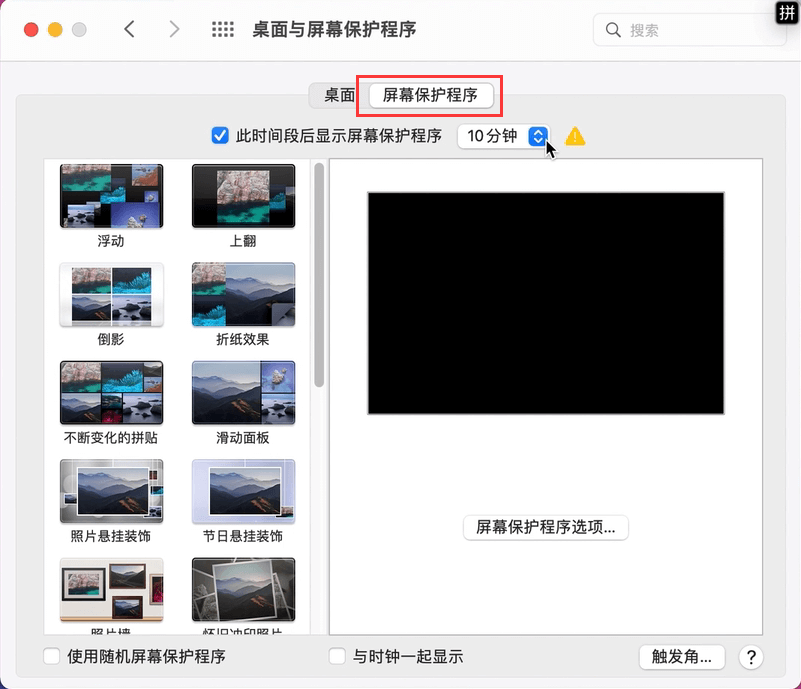Select the 不断变化的拼贴 screensaver icon
801x689 pixels.
tap(111, 392)
